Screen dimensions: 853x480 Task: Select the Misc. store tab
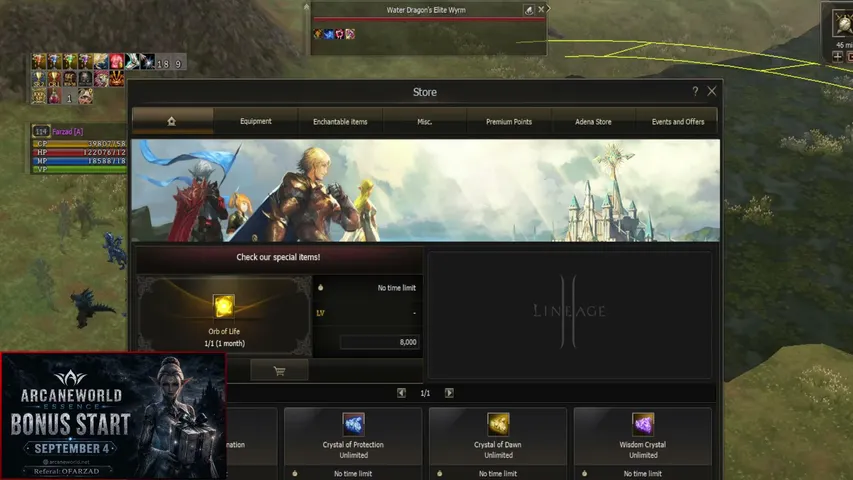pos(424,121)
